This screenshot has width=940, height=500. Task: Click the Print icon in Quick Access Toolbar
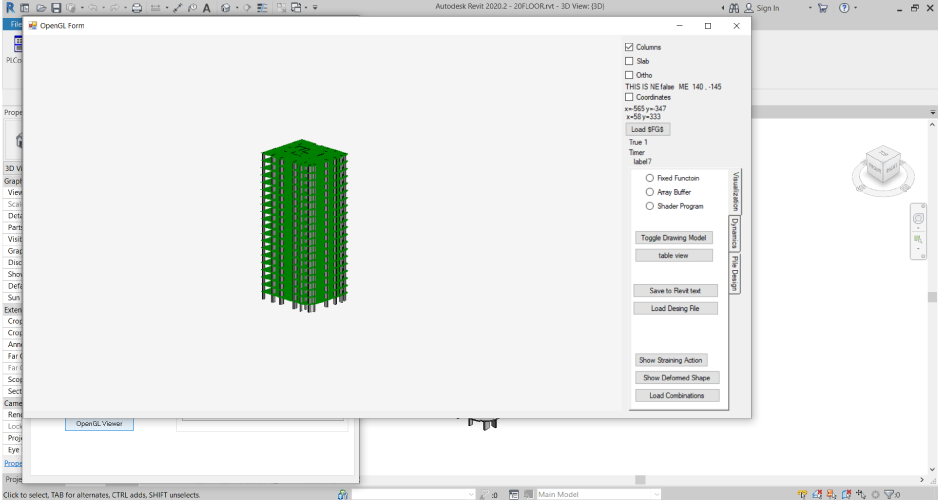click(x=137, y=8)
